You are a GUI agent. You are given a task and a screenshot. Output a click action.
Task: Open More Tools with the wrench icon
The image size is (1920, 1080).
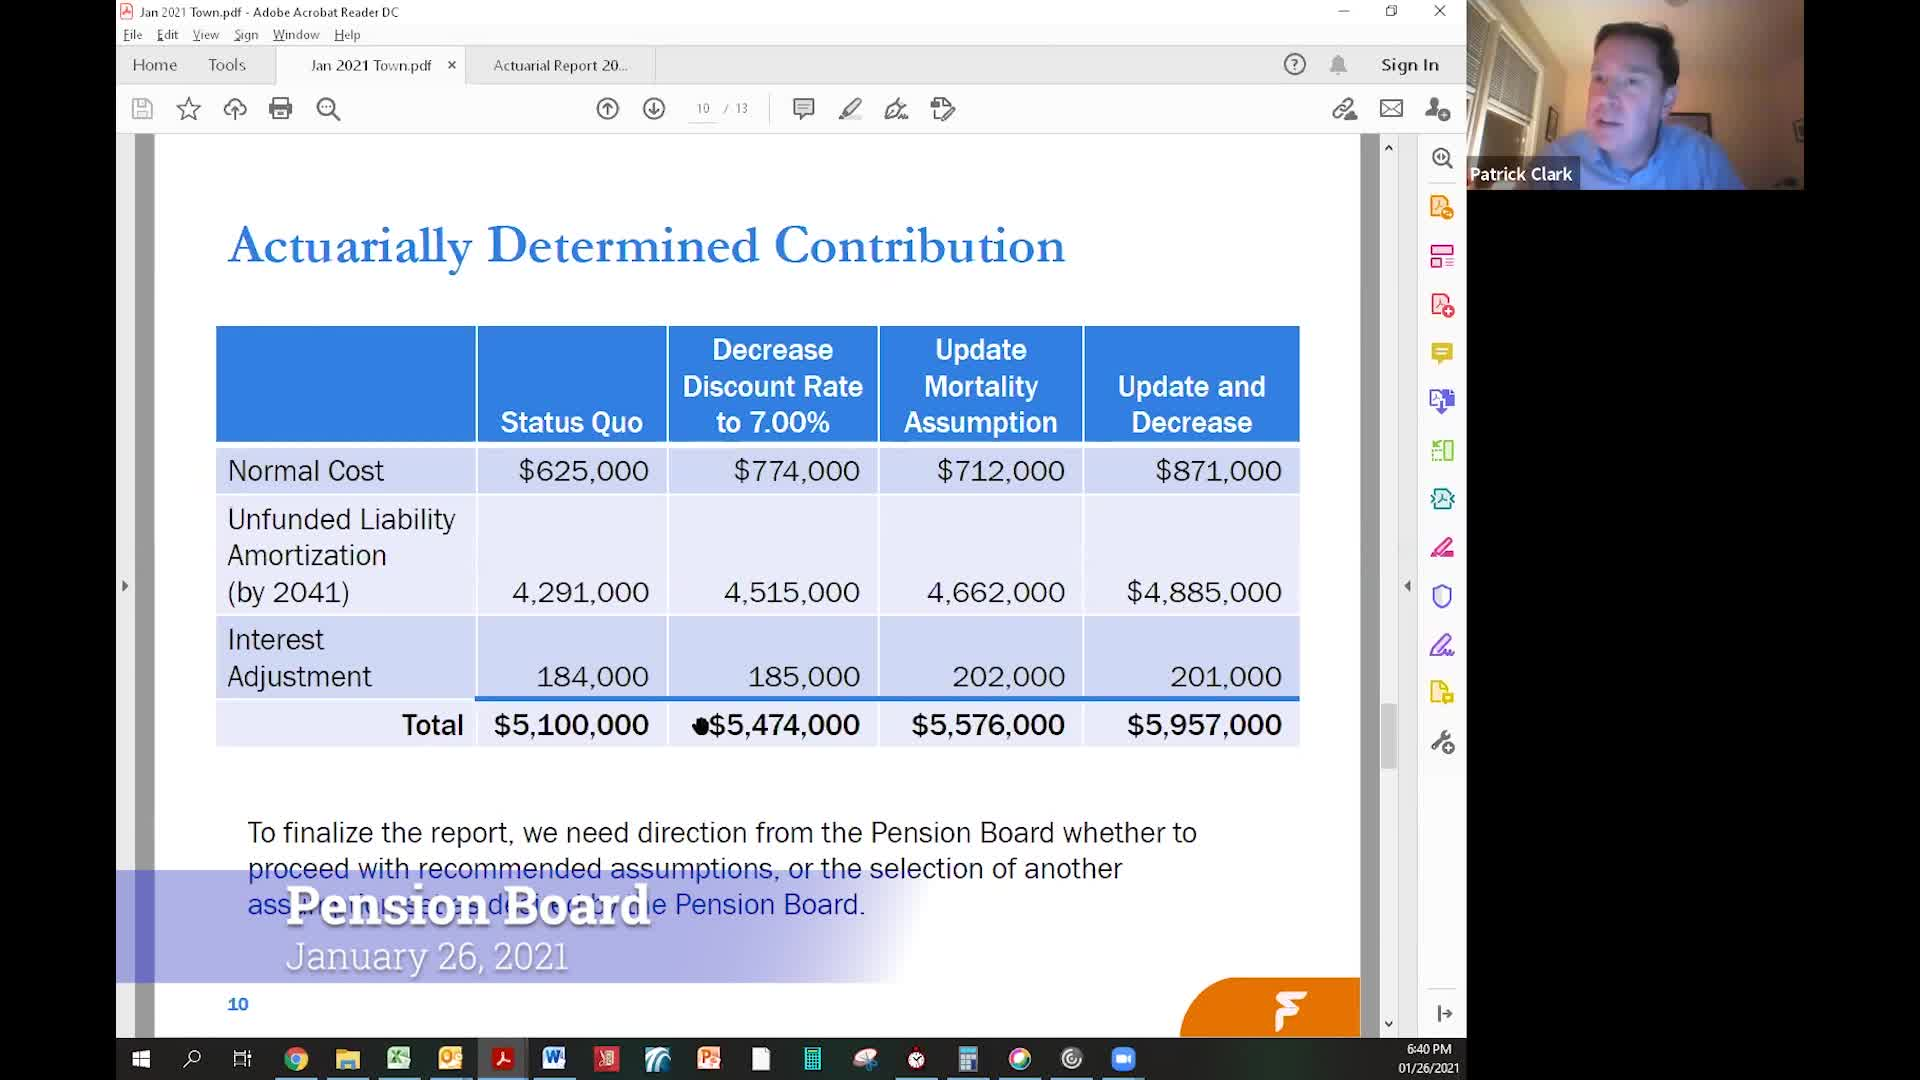[1441, 741]
